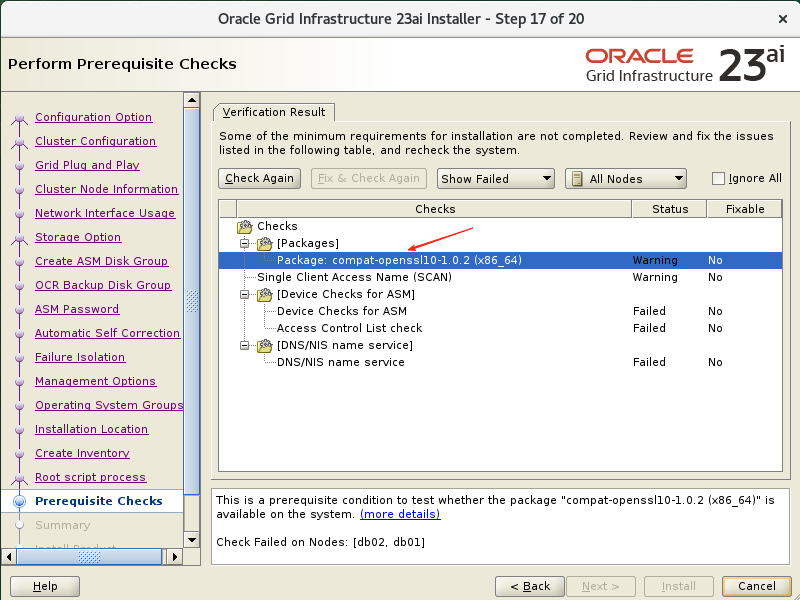Open the (more details) link

tap(400, 514)
